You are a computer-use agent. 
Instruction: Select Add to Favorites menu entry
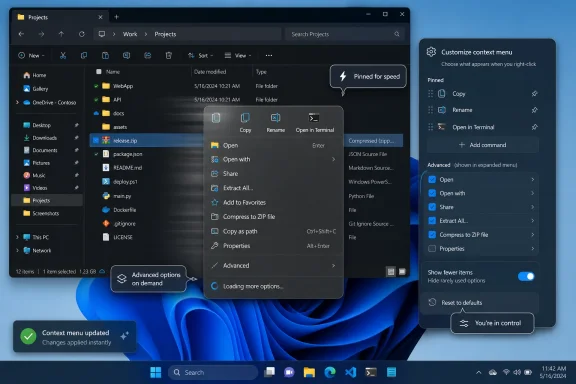273,202
